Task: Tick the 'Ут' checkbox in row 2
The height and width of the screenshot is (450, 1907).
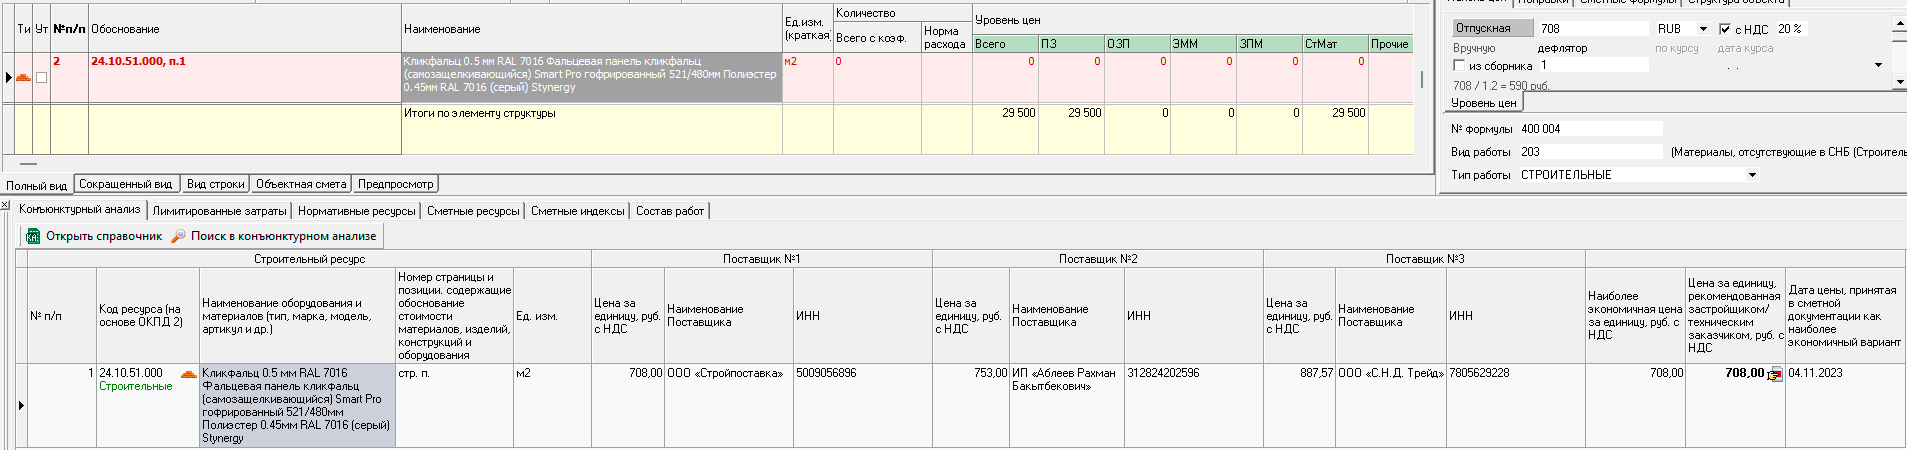Action: coord(42,77)
